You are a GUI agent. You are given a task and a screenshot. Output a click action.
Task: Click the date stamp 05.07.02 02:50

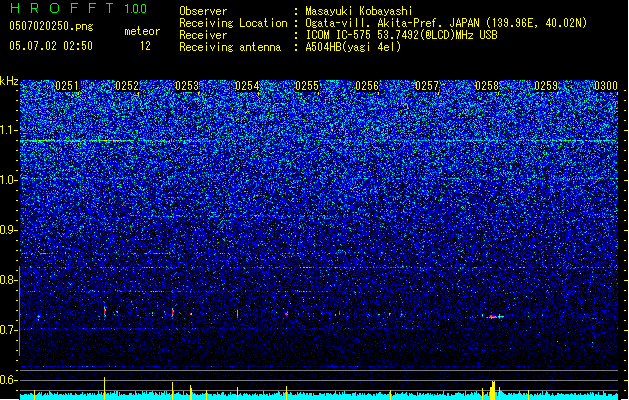point(51,46)
